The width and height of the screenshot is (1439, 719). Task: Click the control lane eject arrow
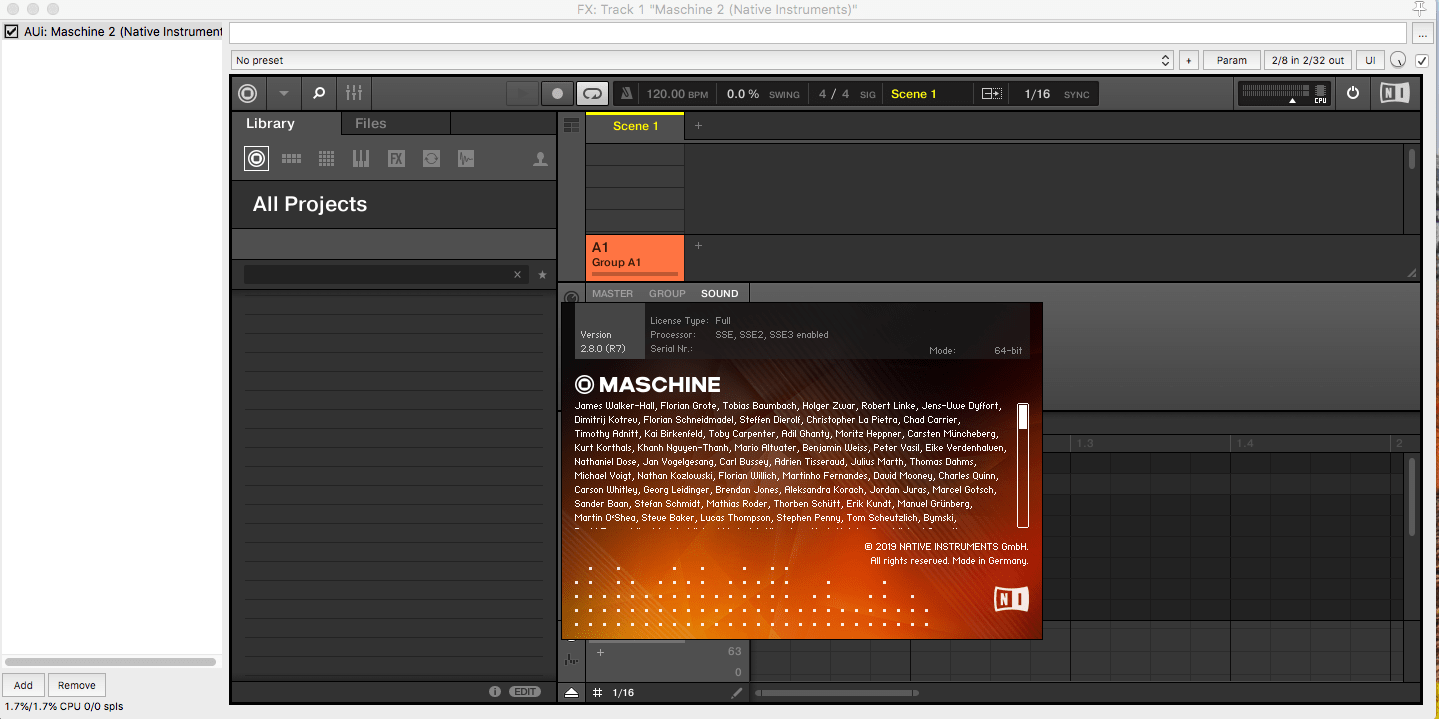click(571, 692)
